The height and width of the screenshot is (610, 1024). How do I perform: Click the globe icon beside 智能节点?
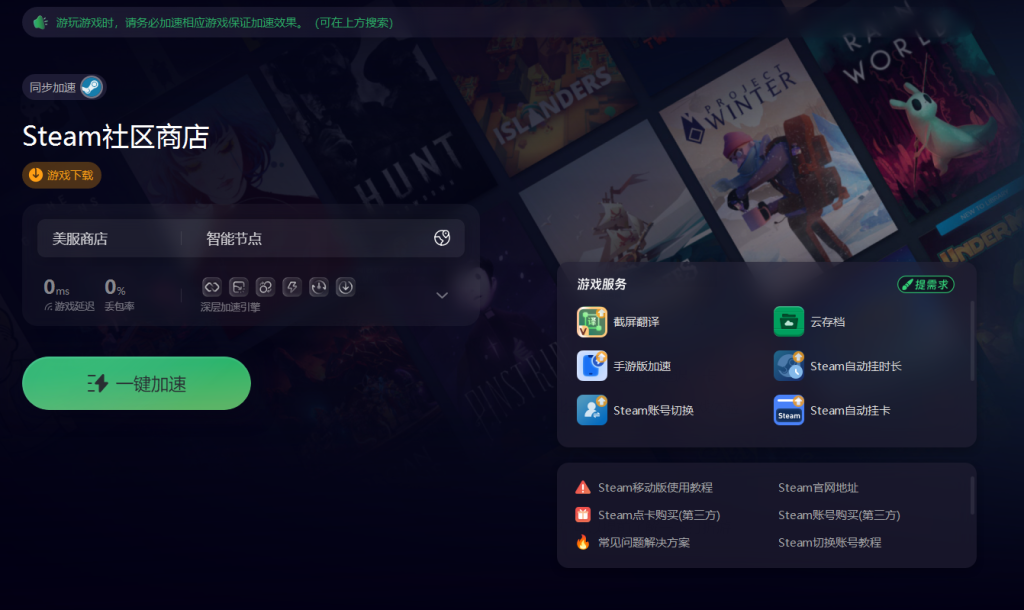pos(442,238)
